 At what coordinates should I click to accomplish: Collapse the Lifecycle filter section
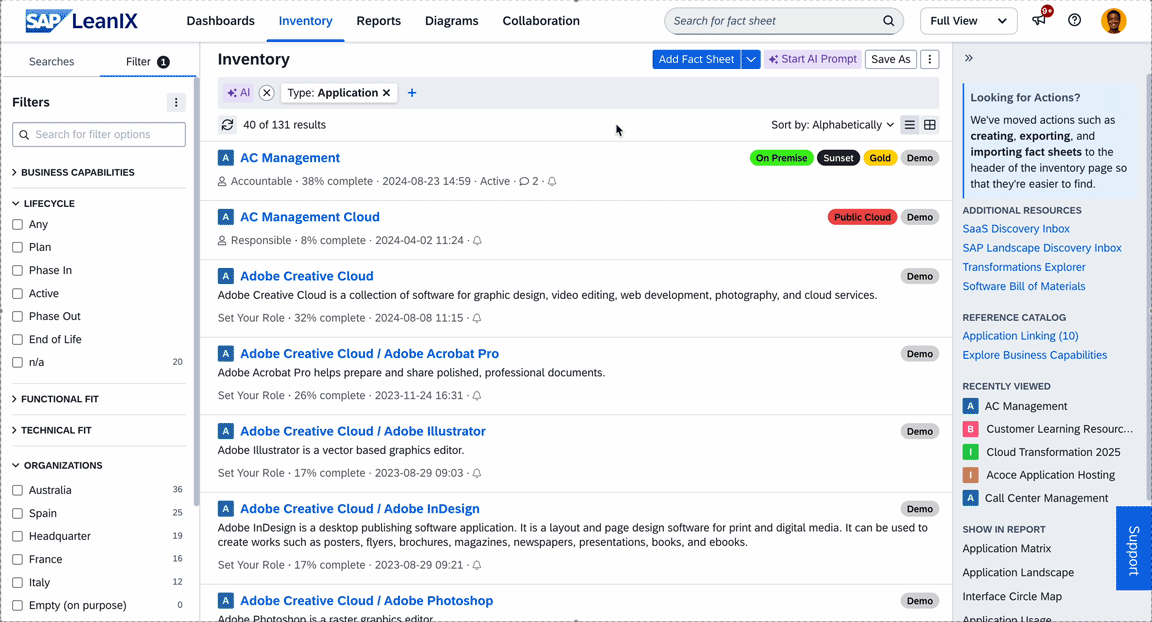[x=44, y=203]
